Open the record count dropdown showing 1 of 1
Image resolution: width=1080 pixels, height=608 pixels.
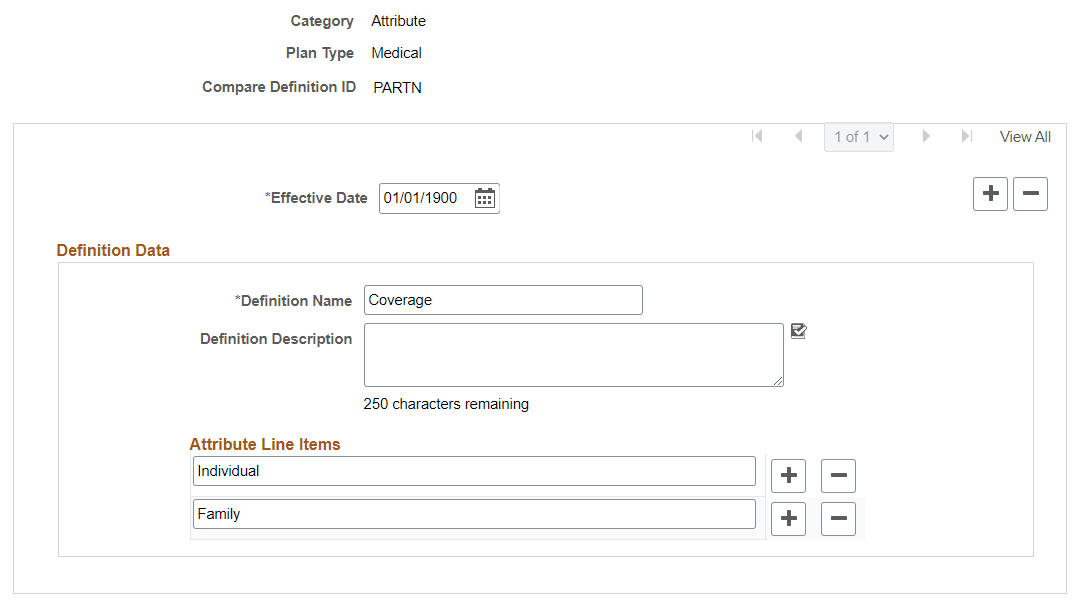pyautogui.click(x=858, y=136)
